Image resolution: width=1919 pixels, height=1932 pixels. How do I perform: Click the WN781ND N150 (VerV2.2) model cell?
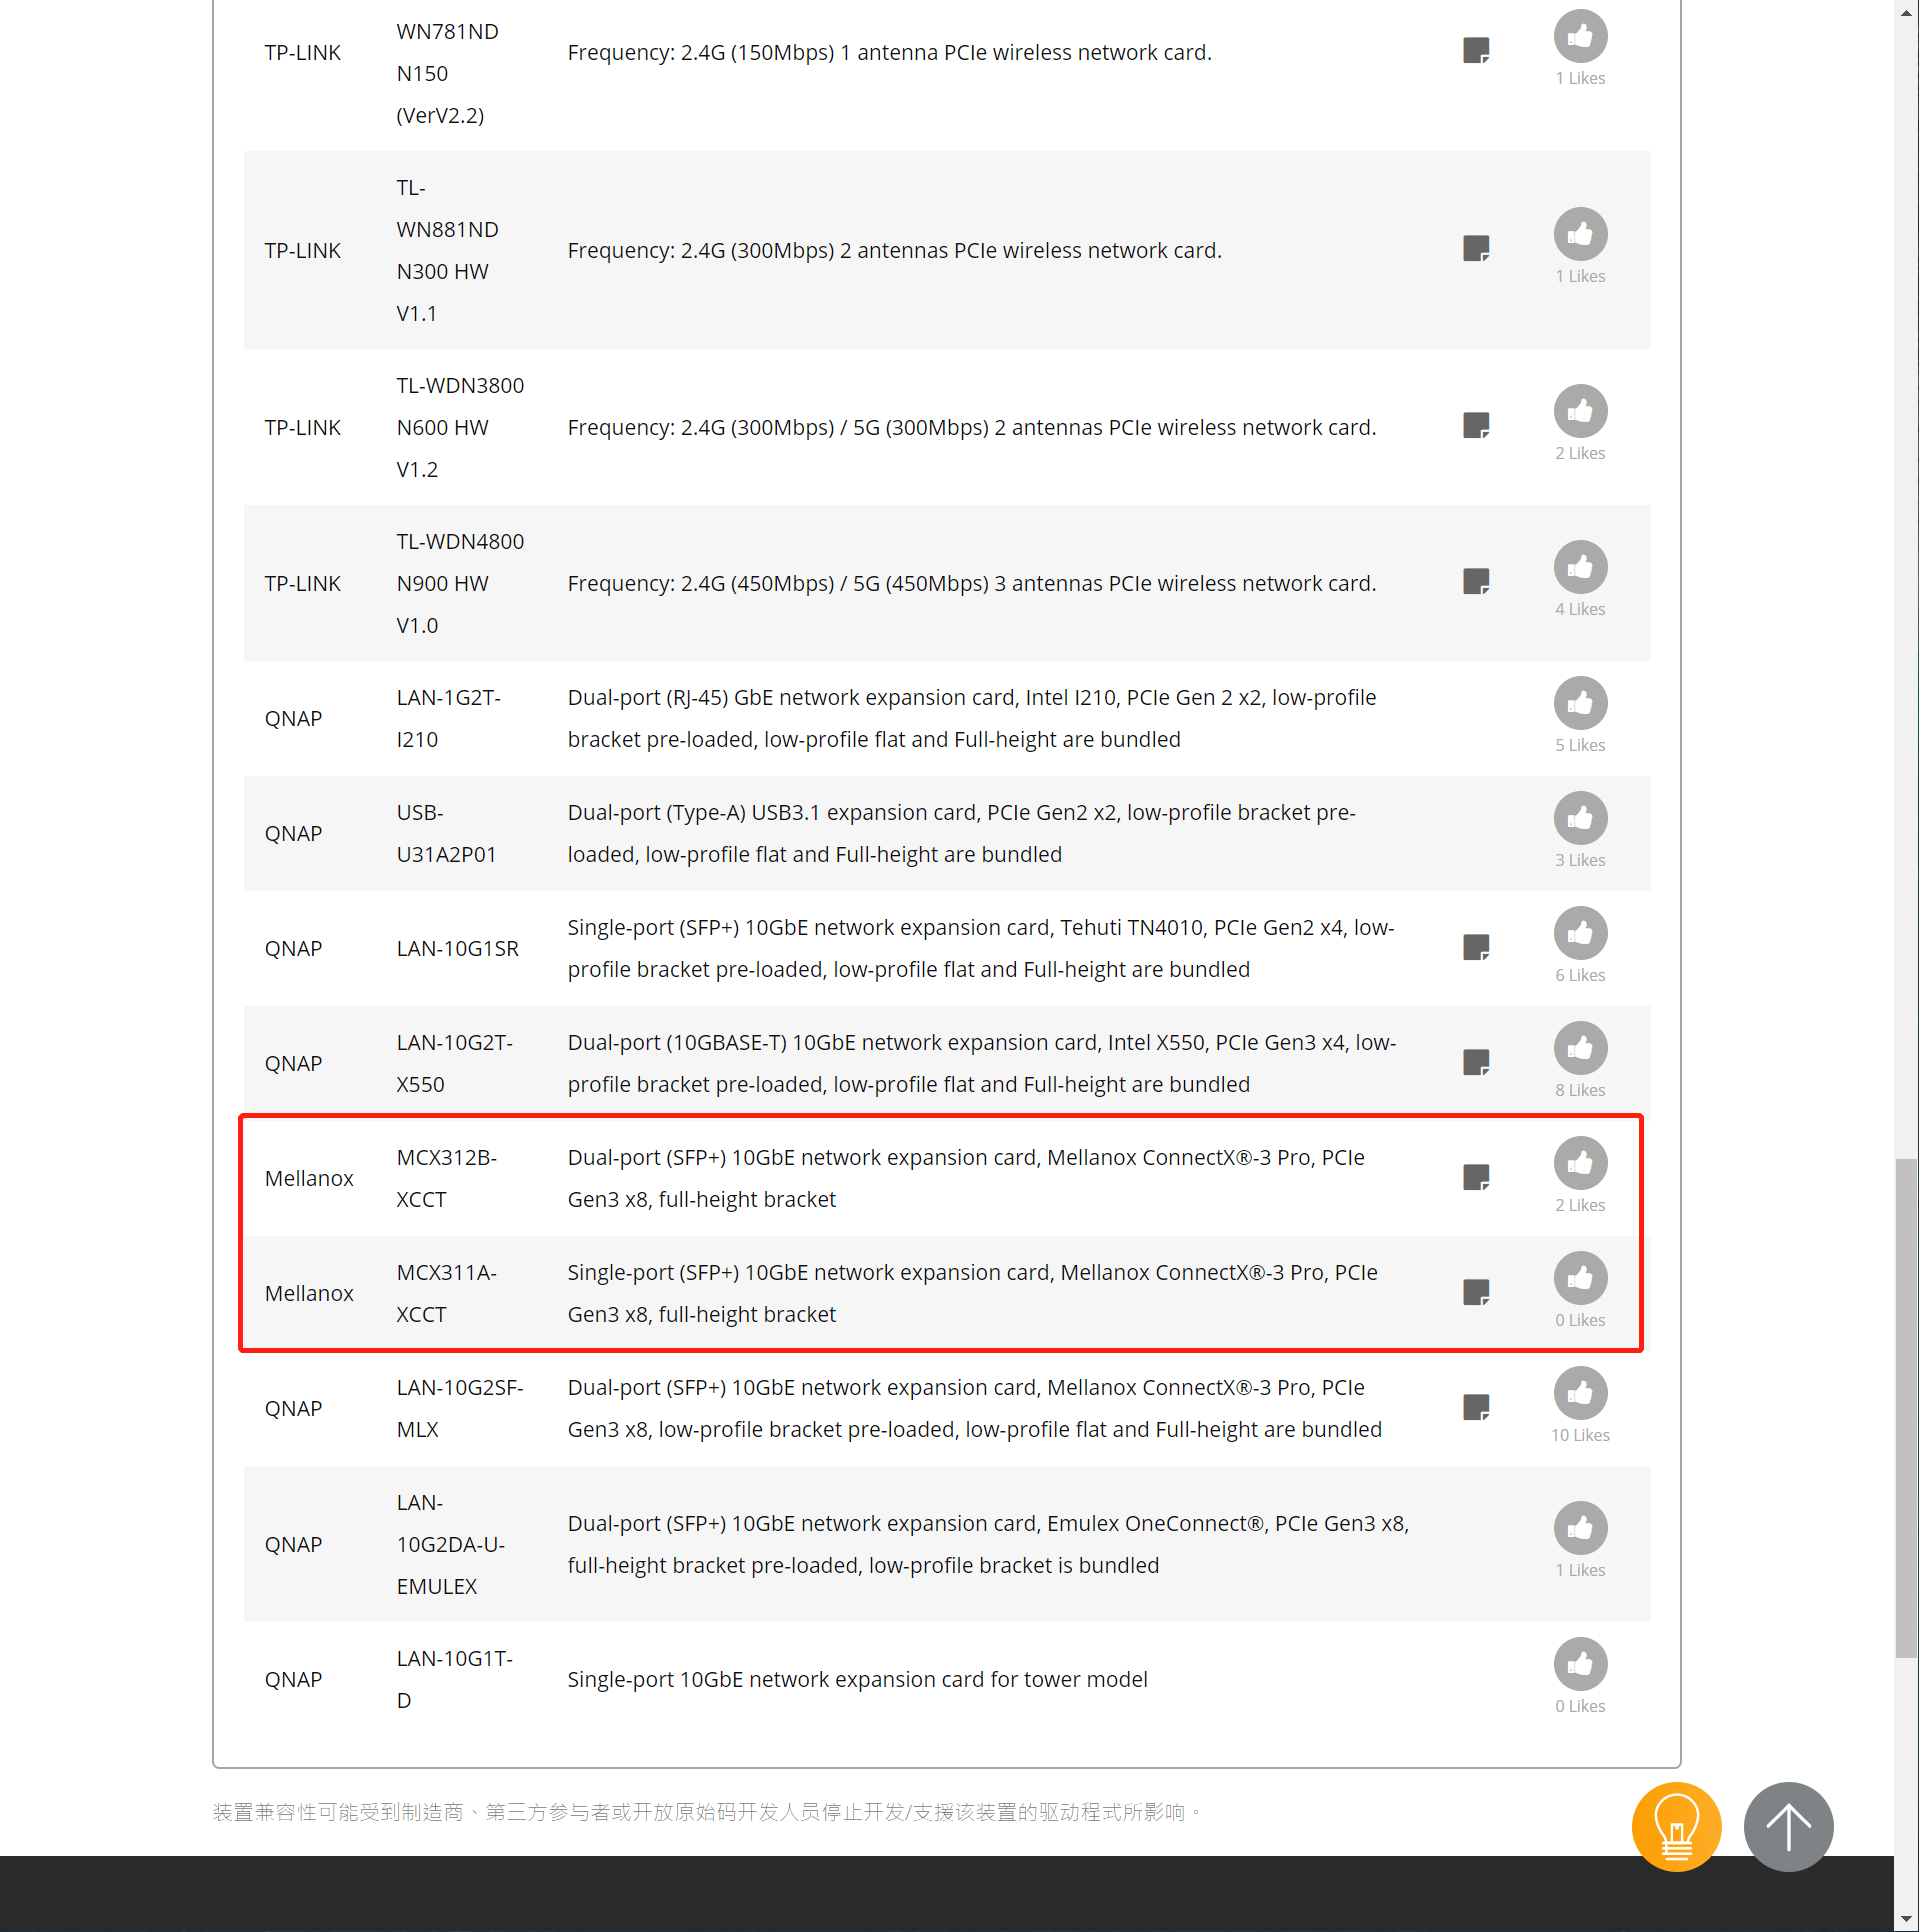(447, 74)
